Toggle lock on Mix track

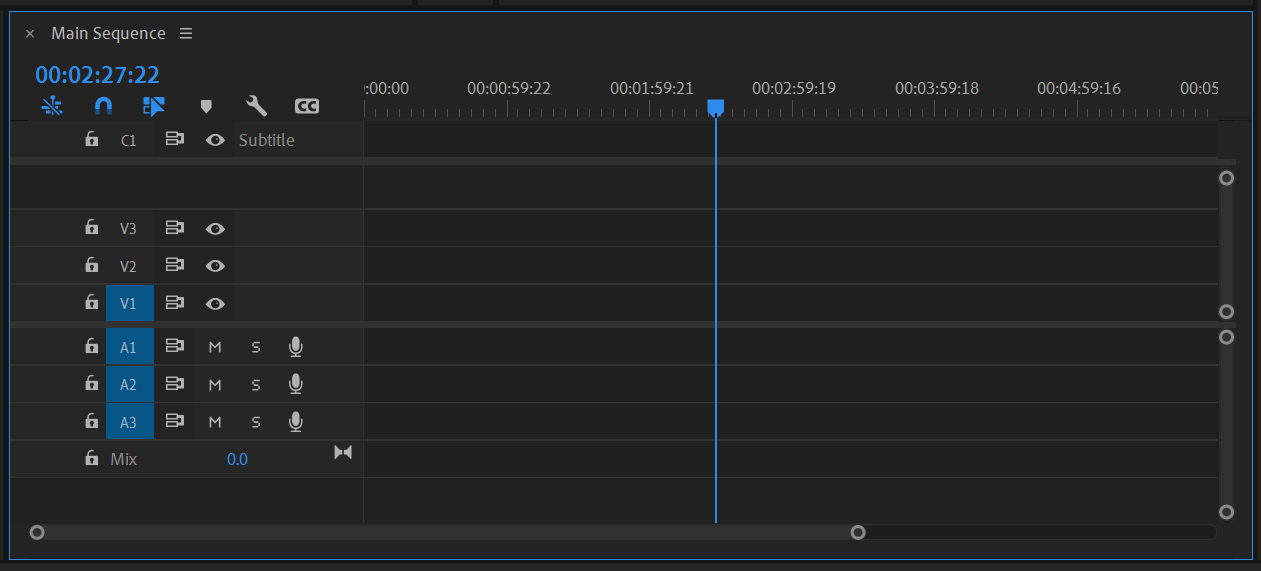pyautogui.click(x=92, y=458)
